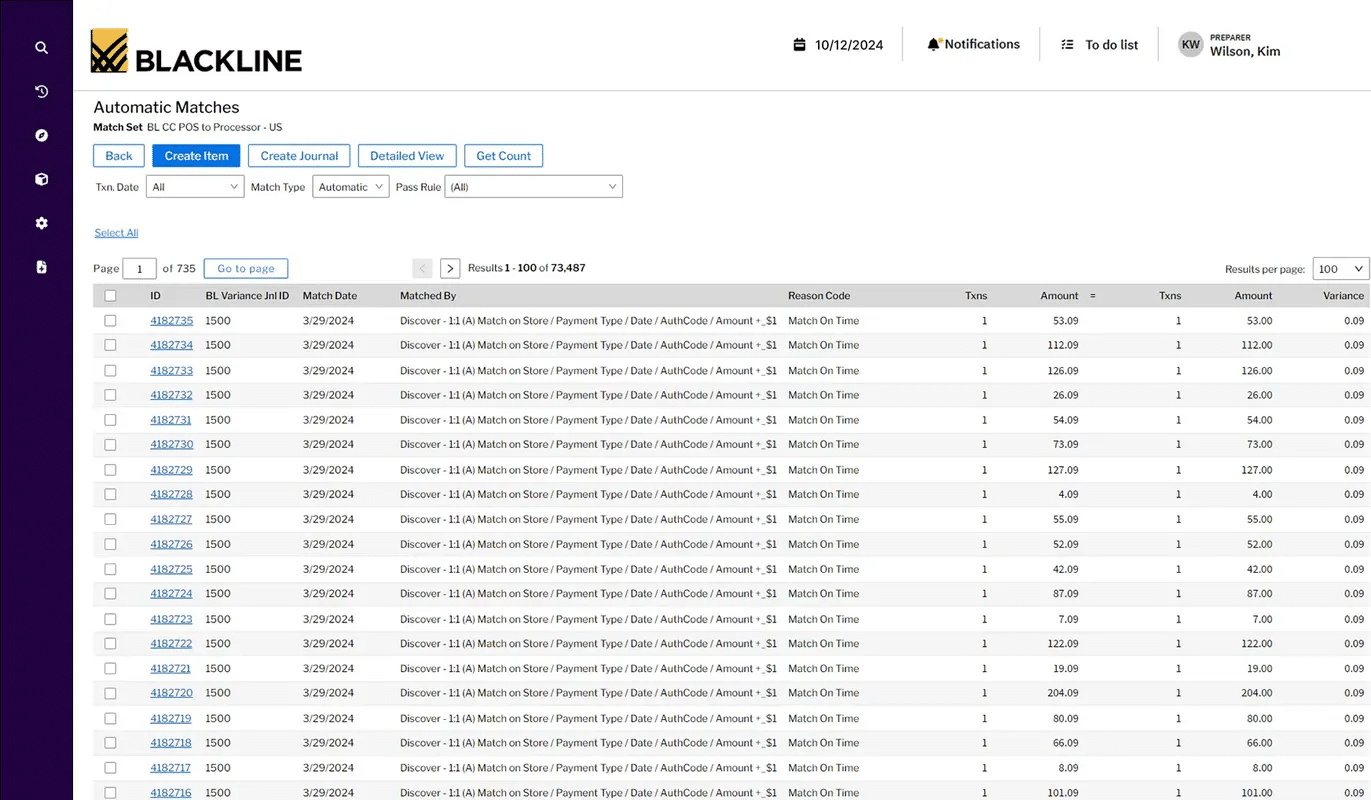Image resolution: width=1371 pixels, height=800 pixels.
Task: Click the page number input field
Action: click(x=139, y=268)
